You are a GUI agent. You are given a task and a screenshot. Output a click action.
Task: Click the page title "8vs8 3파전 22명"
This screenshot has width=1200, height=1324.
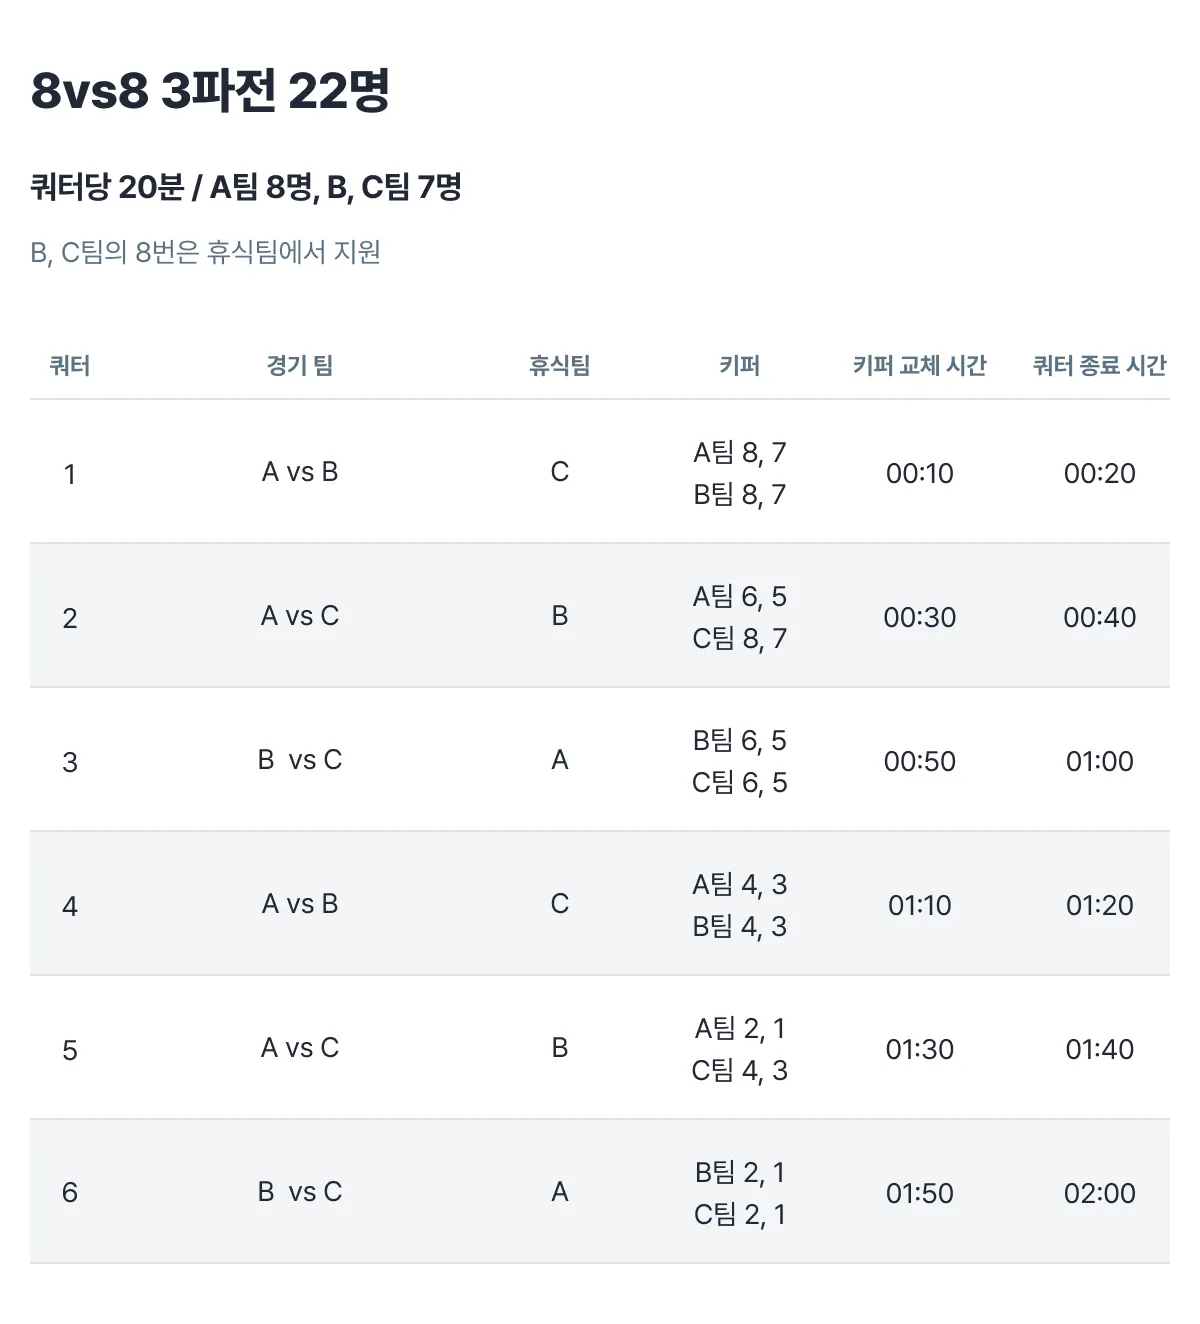click(x=210, y=91)
